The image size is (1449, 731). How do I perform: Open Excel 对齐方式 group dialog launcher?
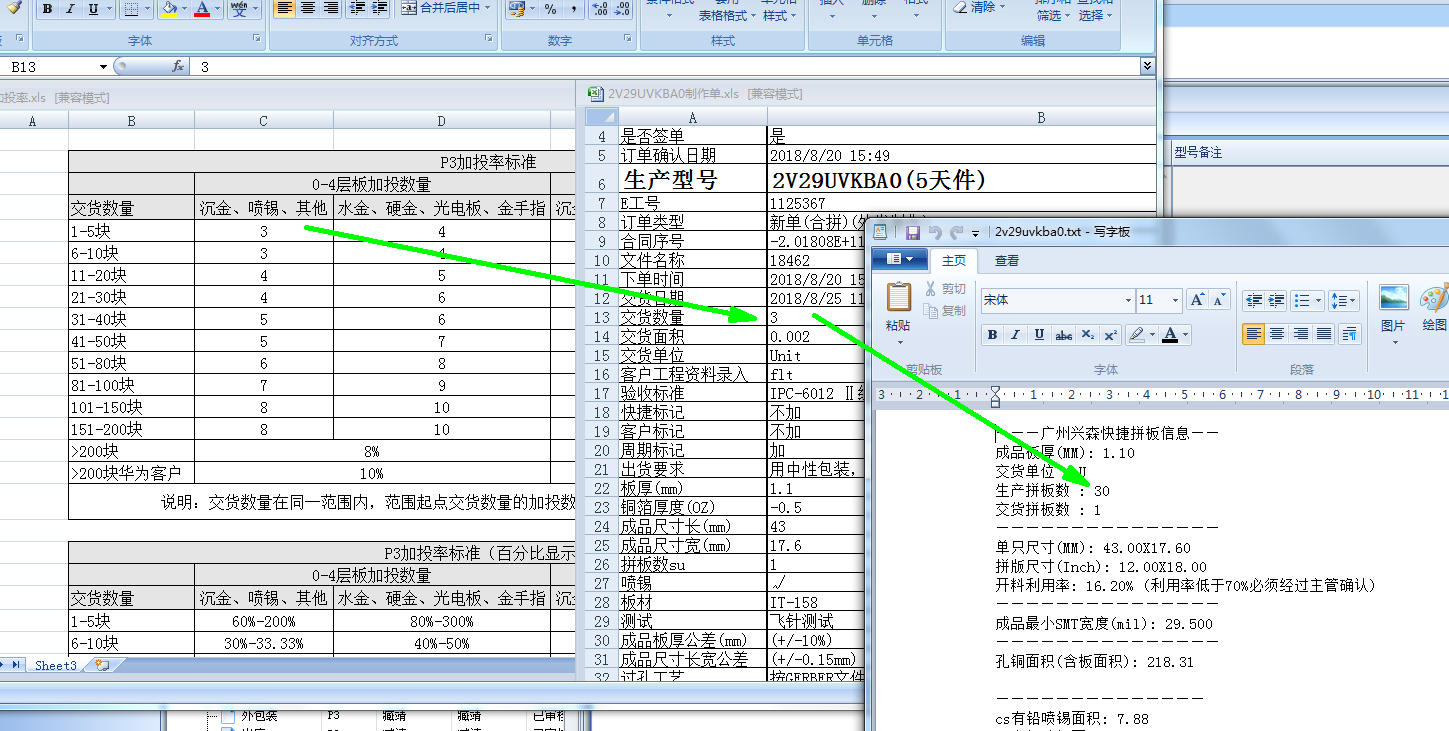point(489,40)
